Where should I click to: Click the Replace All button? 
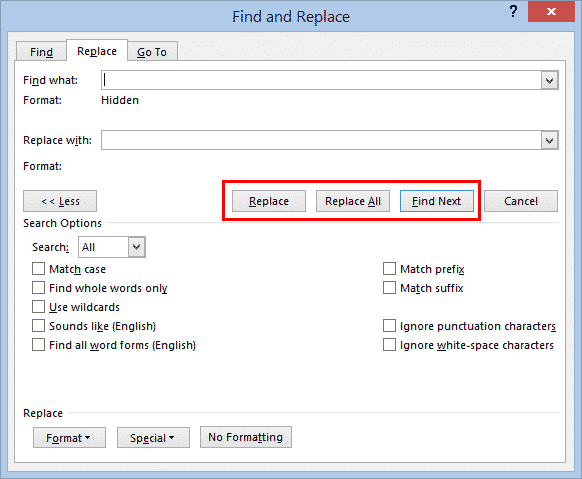tap(353, 201)
